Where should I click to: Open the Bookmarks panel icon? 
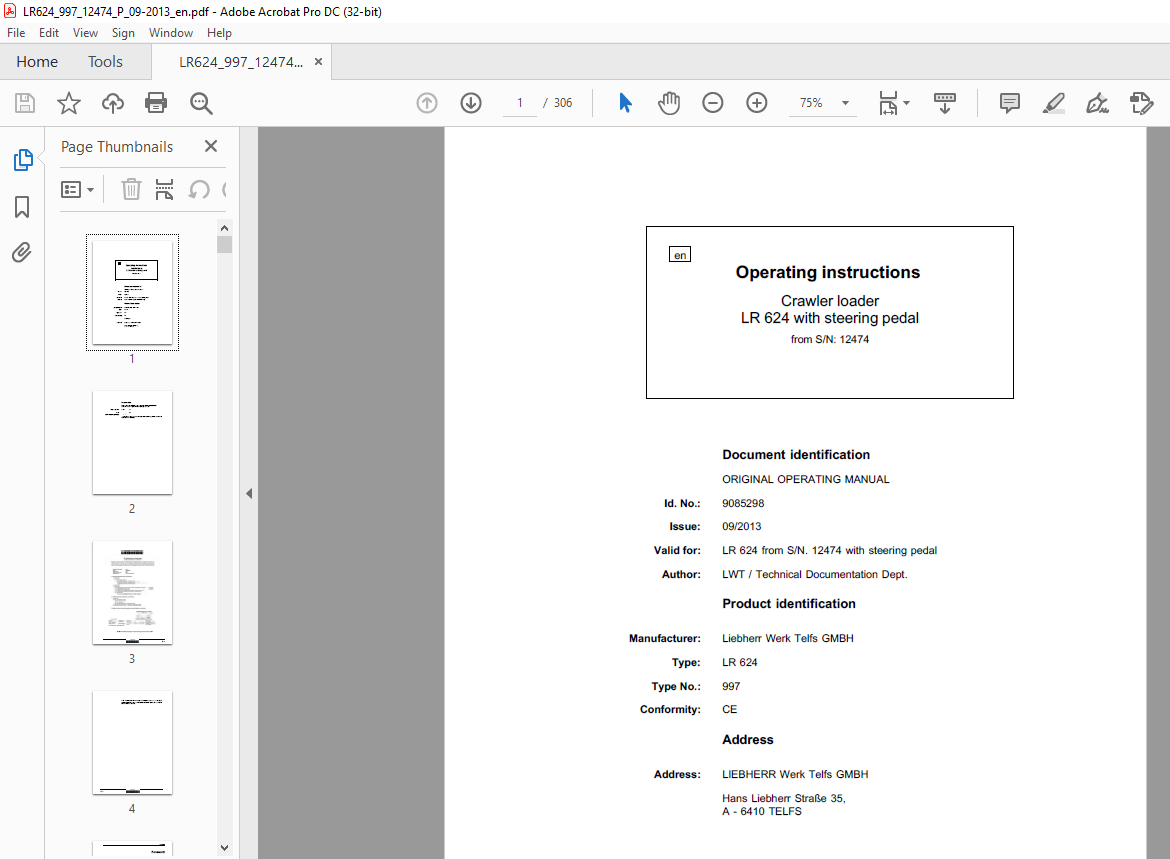[x=22, y=207]
